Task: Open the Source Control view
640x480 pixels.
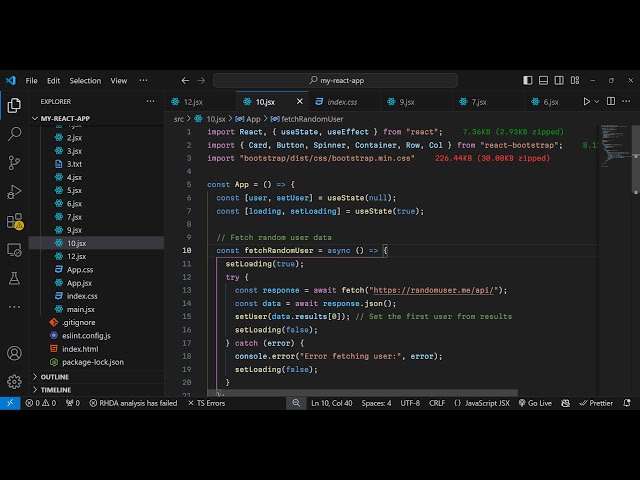Action: [14, 162]
